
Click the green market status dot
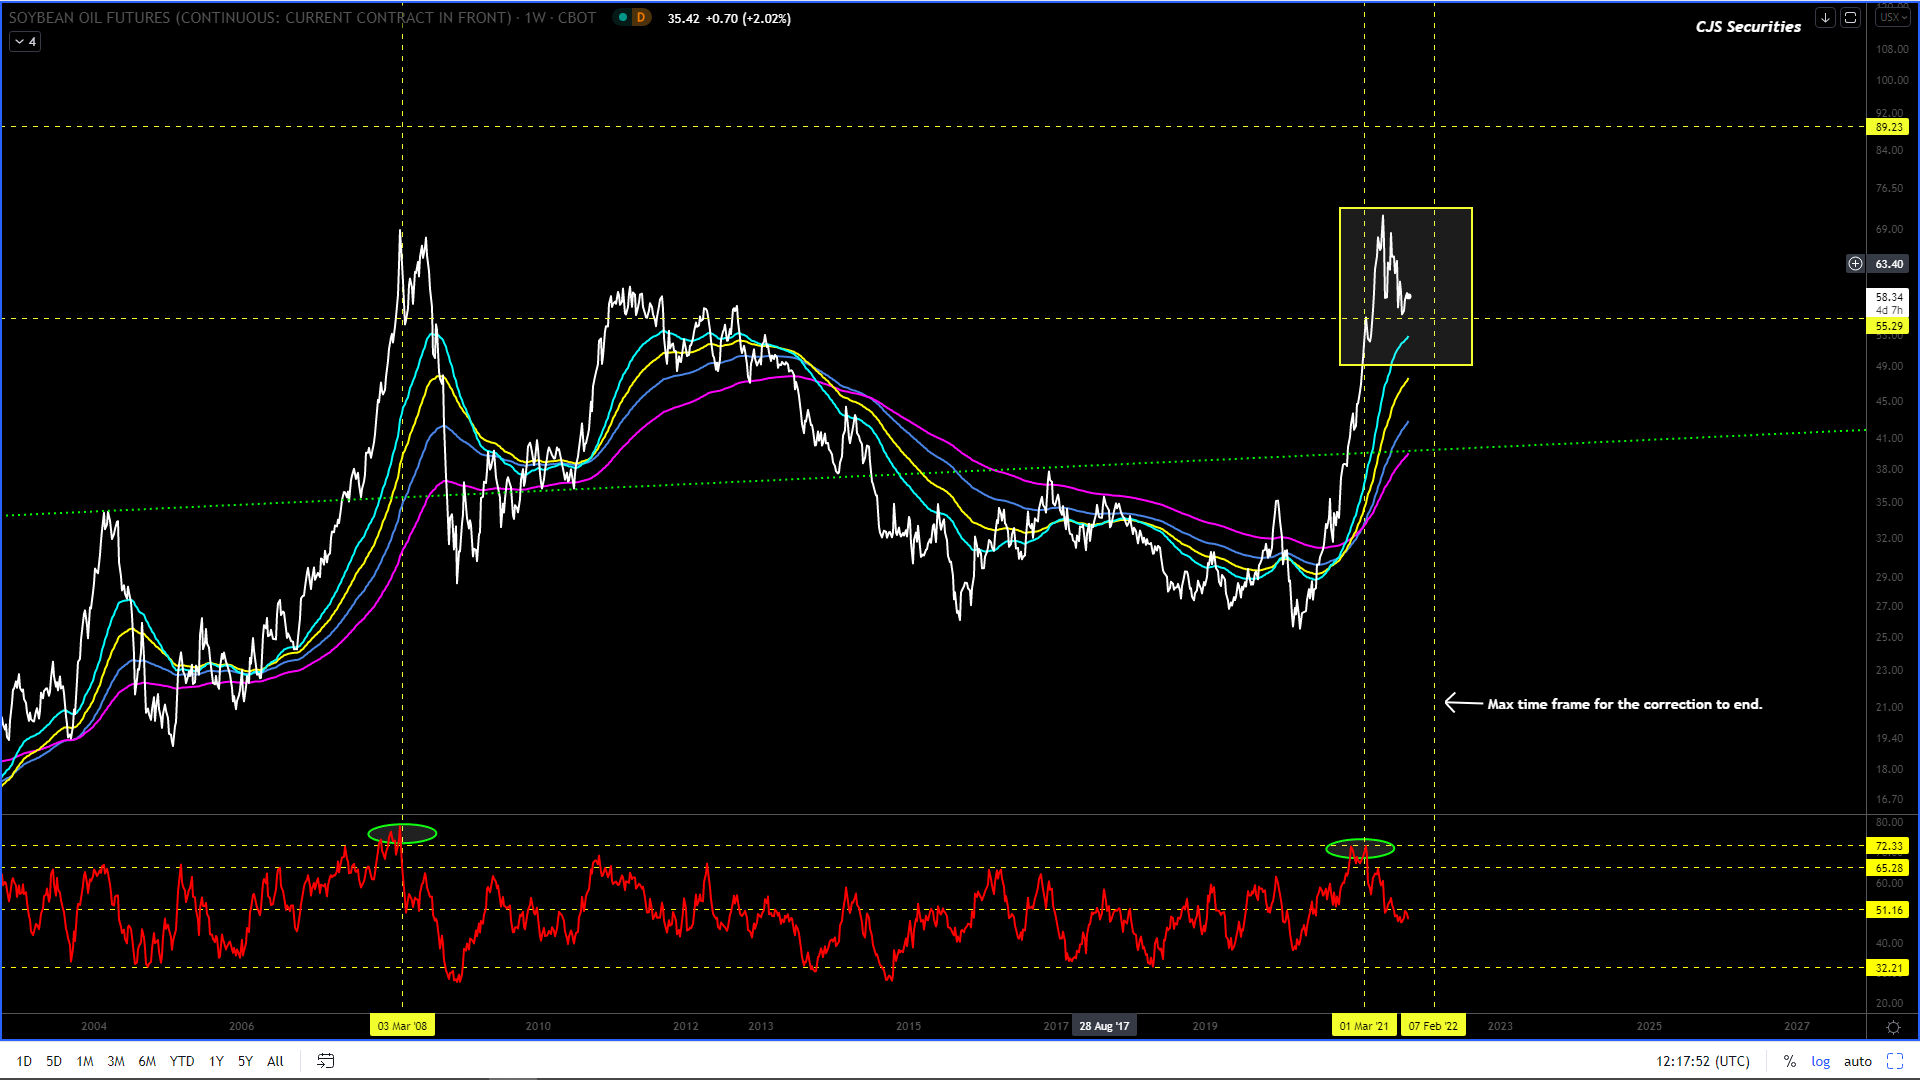click(x=623, y=18)
